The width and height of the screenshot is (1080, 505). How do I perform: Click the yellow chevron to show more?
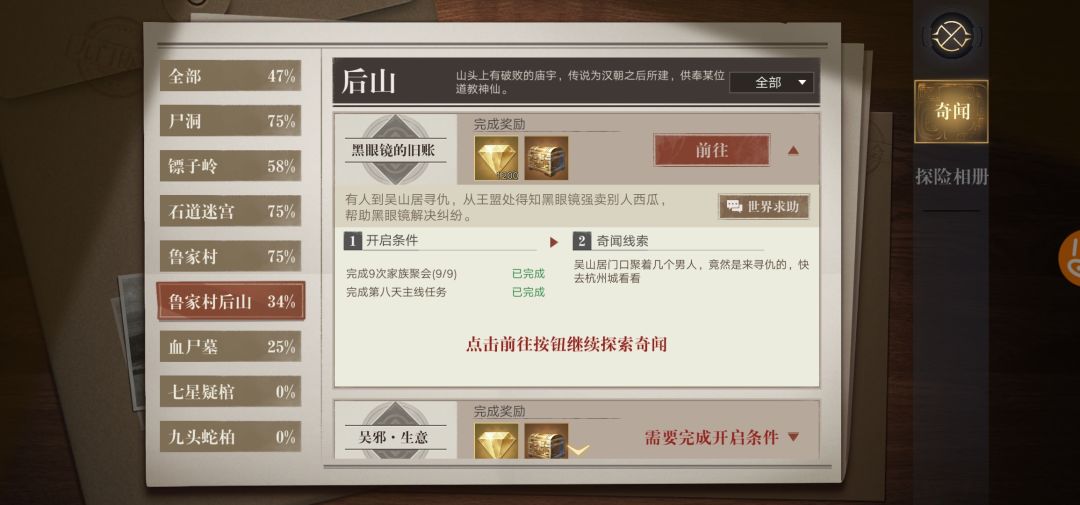[579, 450]
